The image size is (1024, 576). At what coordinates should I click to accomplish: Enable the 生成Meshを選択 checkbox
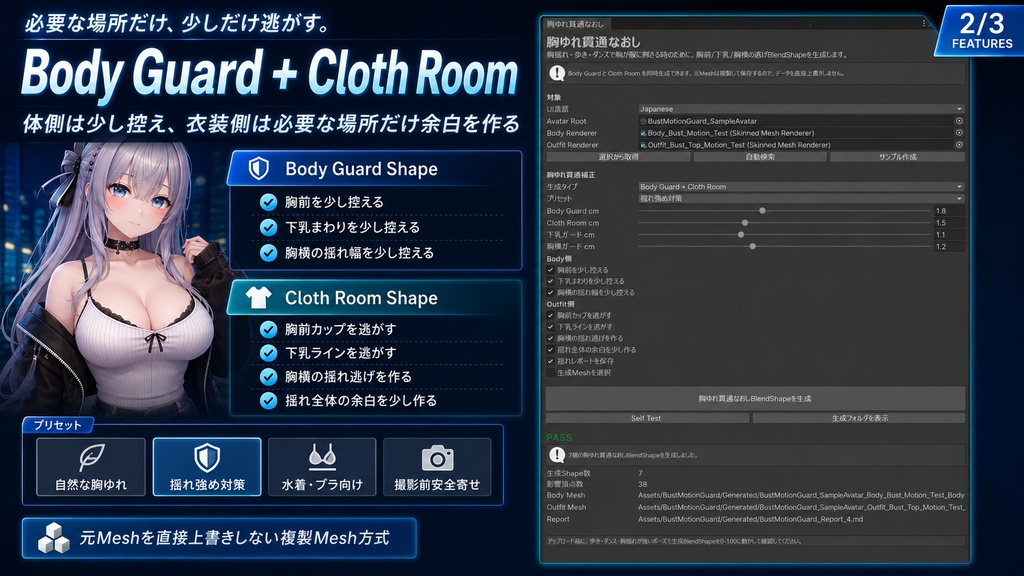551,372
